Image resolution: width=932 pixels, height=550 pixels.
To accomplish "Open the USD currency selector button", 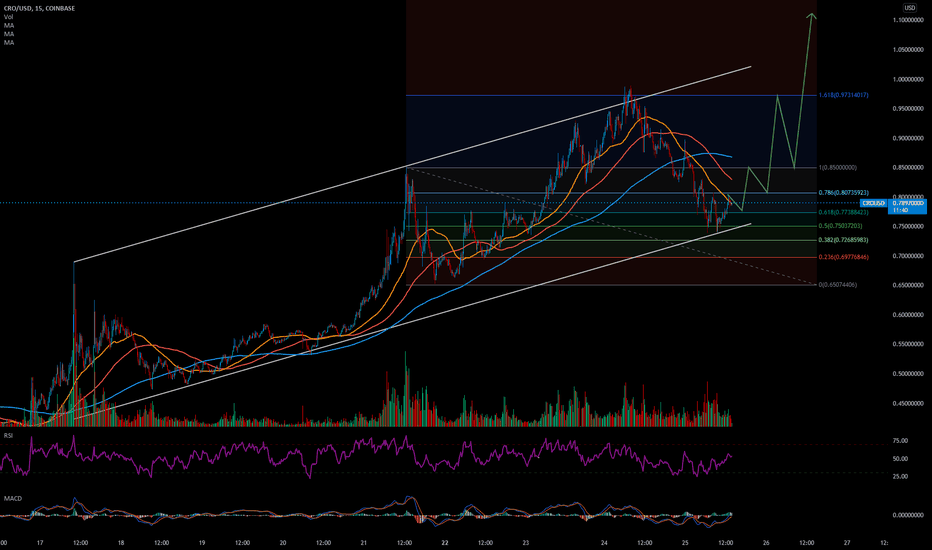I will pos(909,8).
